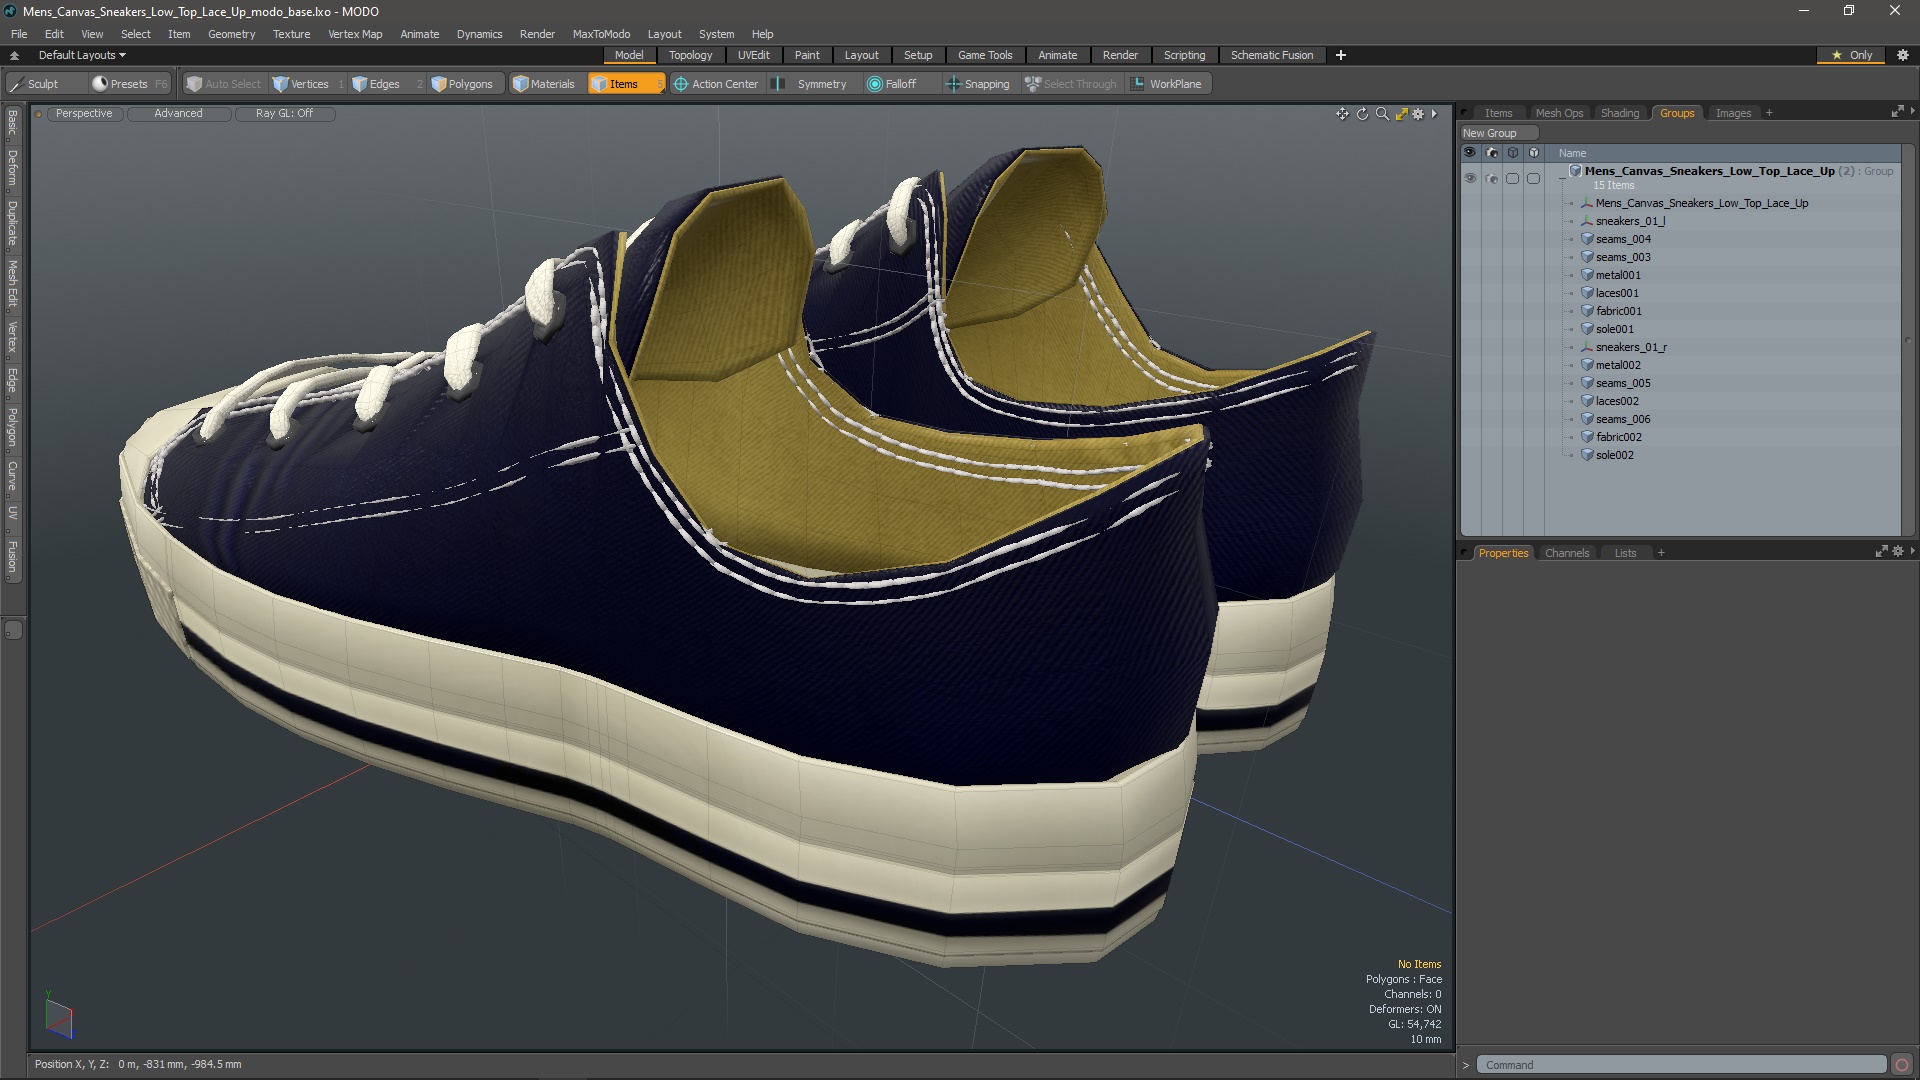This screenshot has height=1080, width=1920.
Task: Click the viewport rotate icon
Action: pos(1362,114)
